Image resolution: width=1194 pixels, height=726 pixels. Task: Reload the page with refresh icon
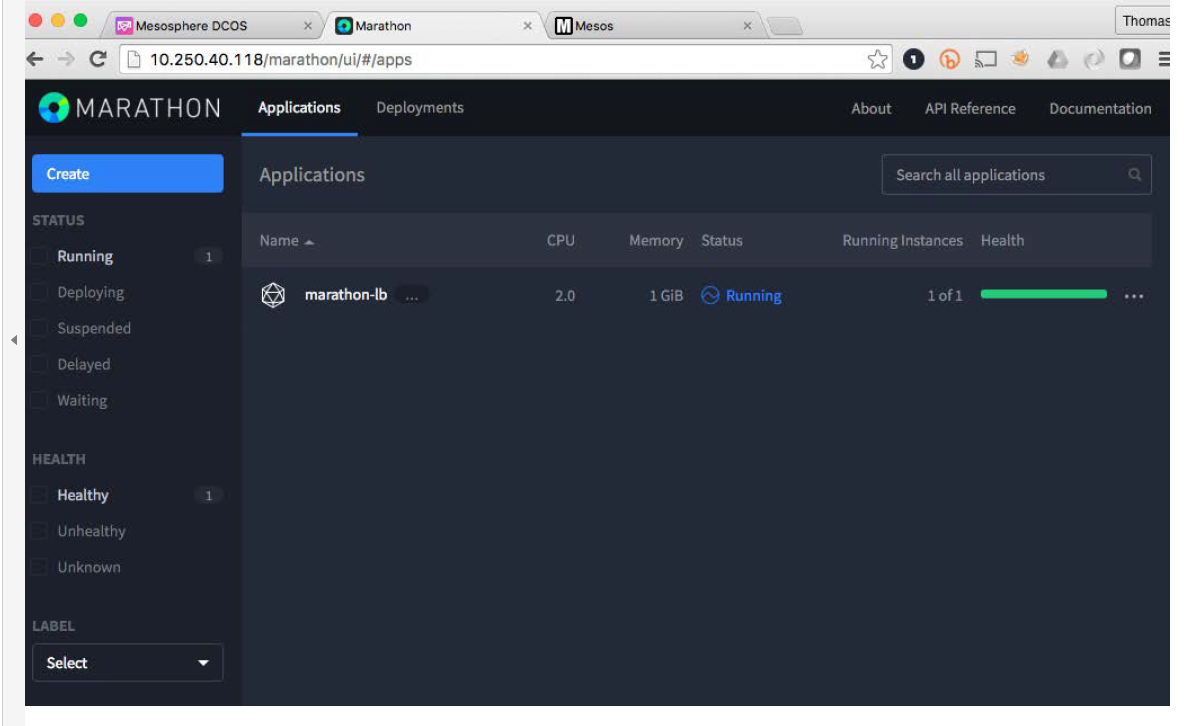[98, 59]
